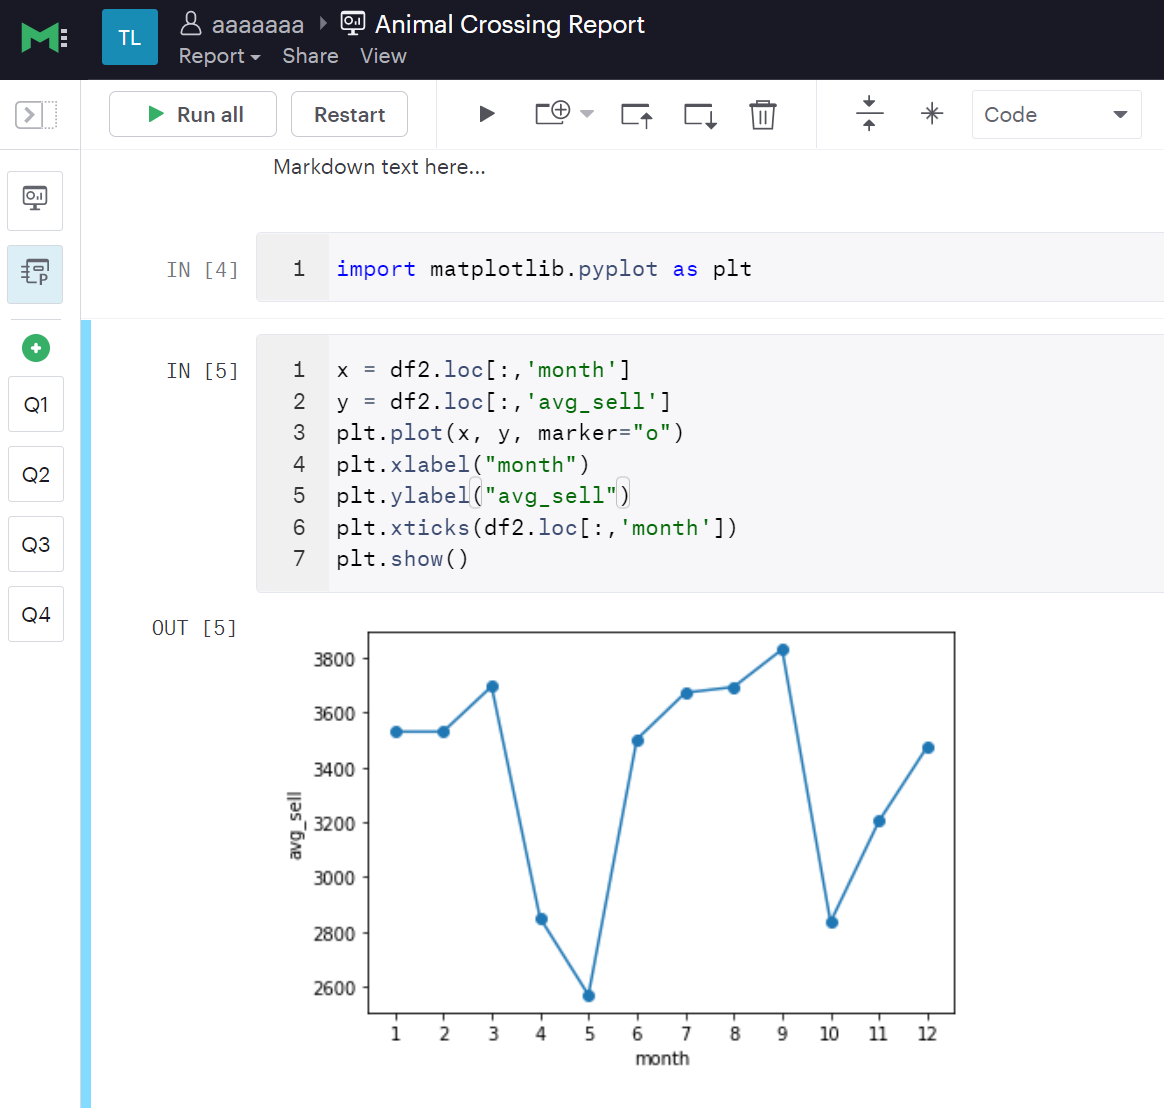
Task: Click the OUT [5] output label
Action: click(194, 628)
